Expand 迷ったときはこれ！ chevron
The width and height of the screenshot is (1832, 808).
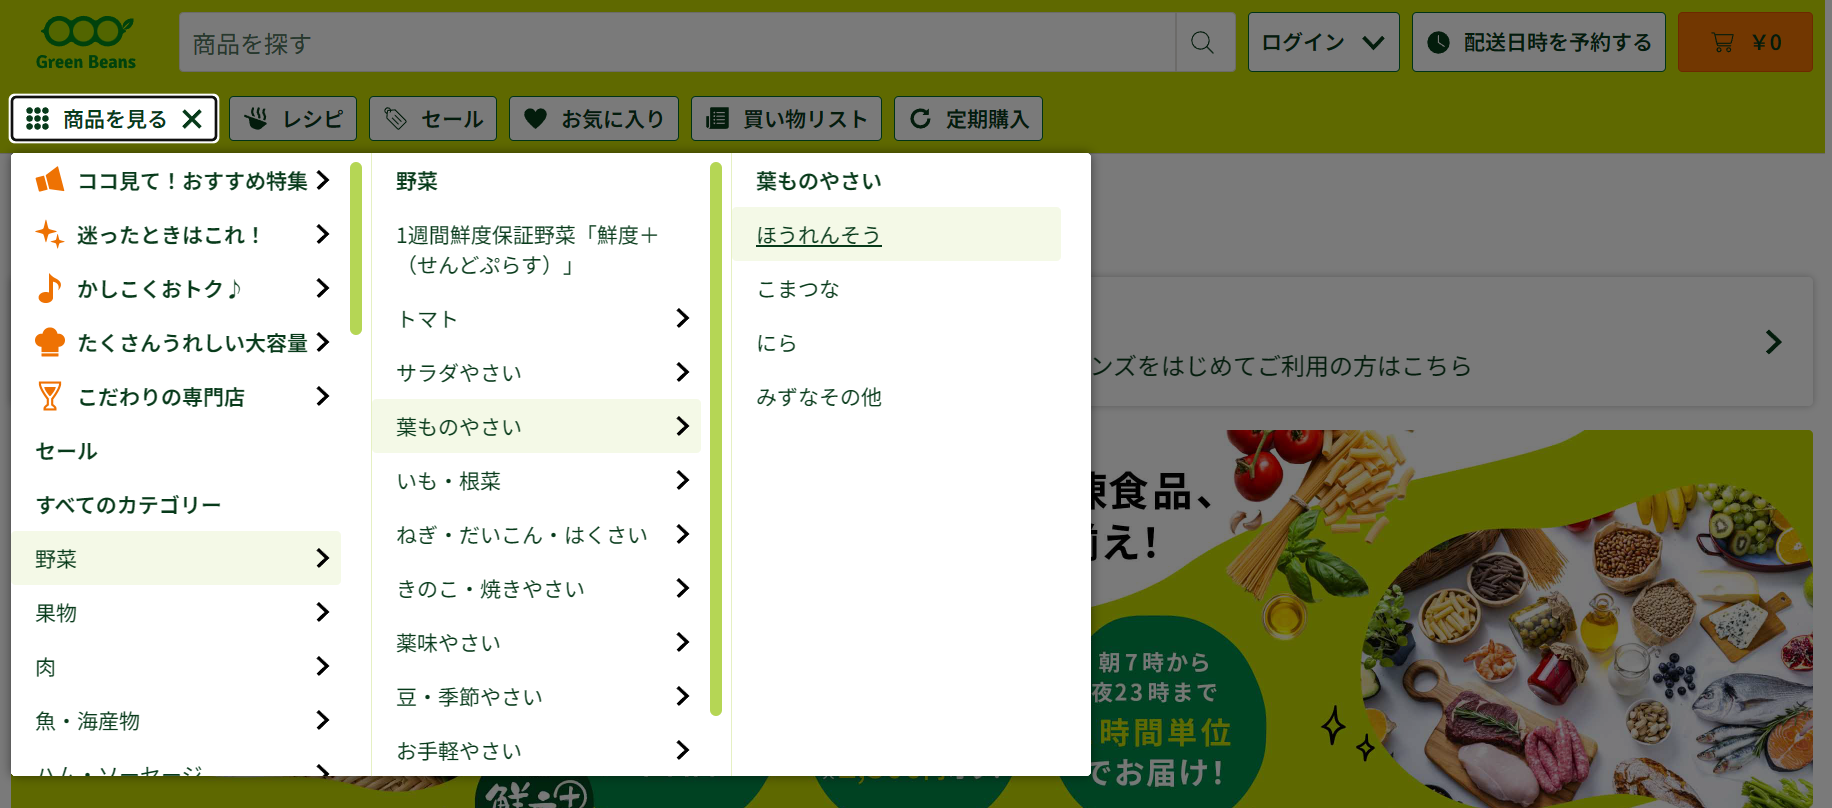point(322,234)
